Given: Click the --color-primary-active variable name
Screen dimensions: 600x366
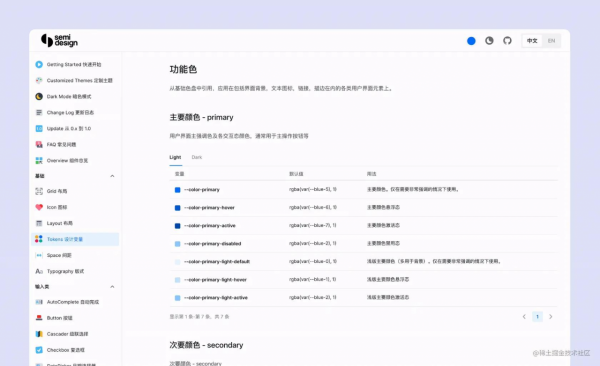Looking at the screenshot, I should (210, 225).
